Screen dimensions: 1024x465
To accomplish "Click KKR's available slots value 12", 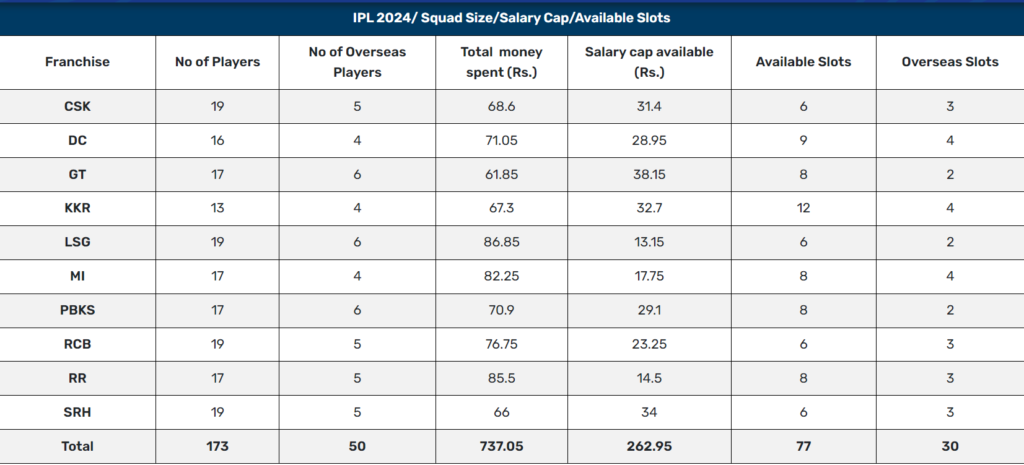I will tap(803, 208).
